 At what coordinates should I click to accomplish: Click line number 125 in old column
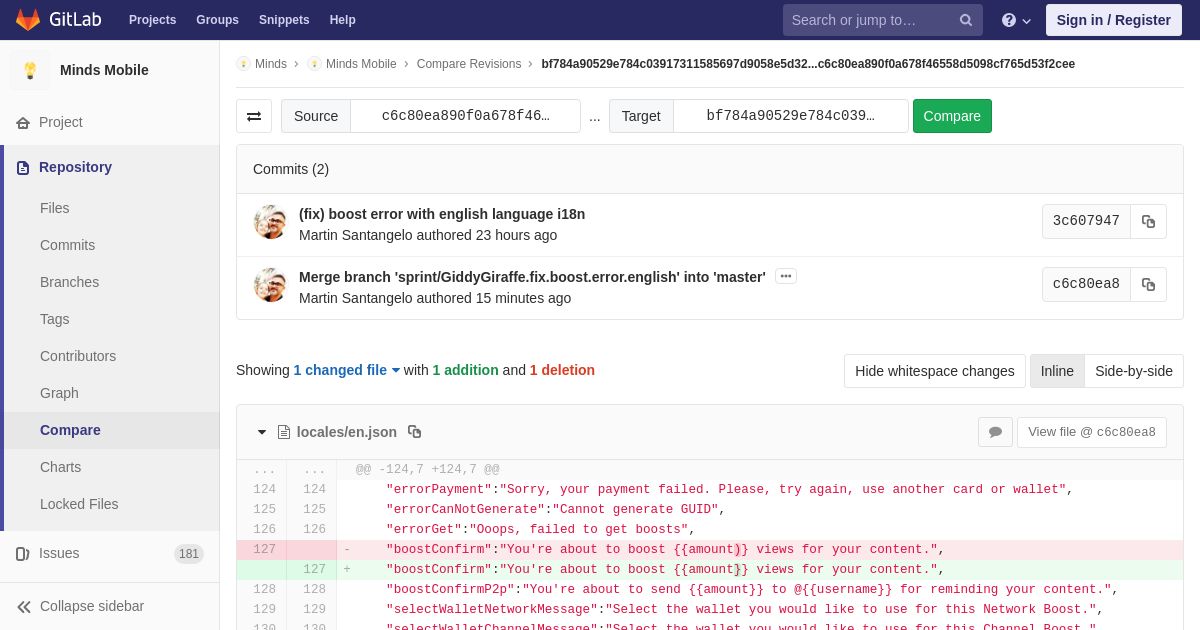click(264, 509)
